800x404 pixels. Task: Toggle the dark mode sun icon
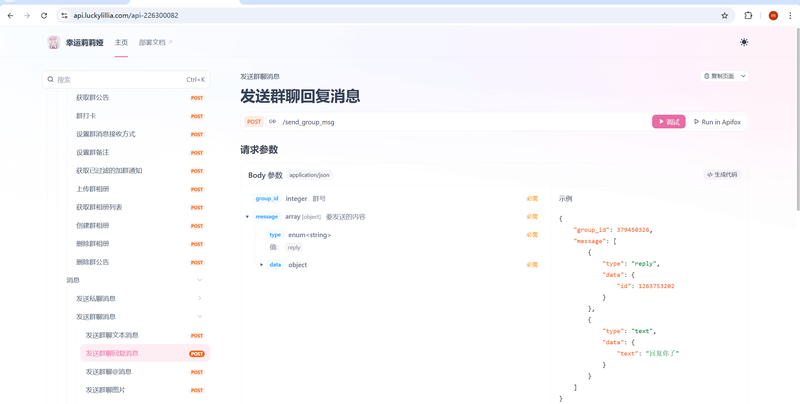(744, 42)
